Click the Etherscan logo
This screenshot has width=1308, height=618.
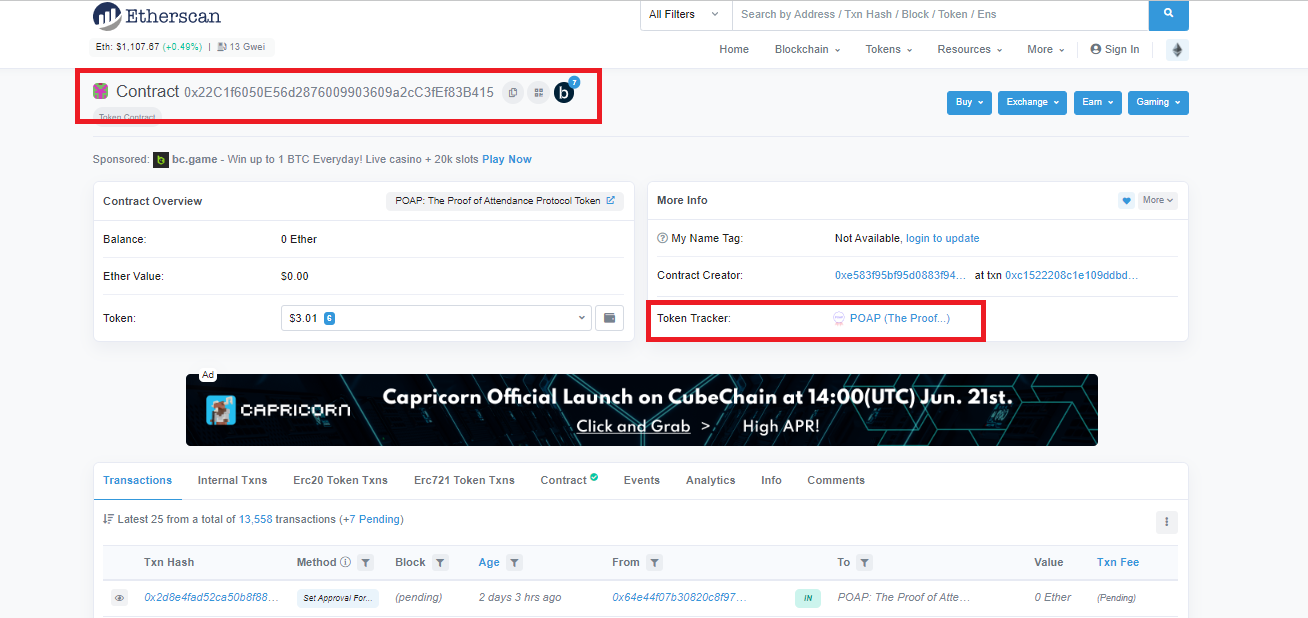[x=157, y=16]
